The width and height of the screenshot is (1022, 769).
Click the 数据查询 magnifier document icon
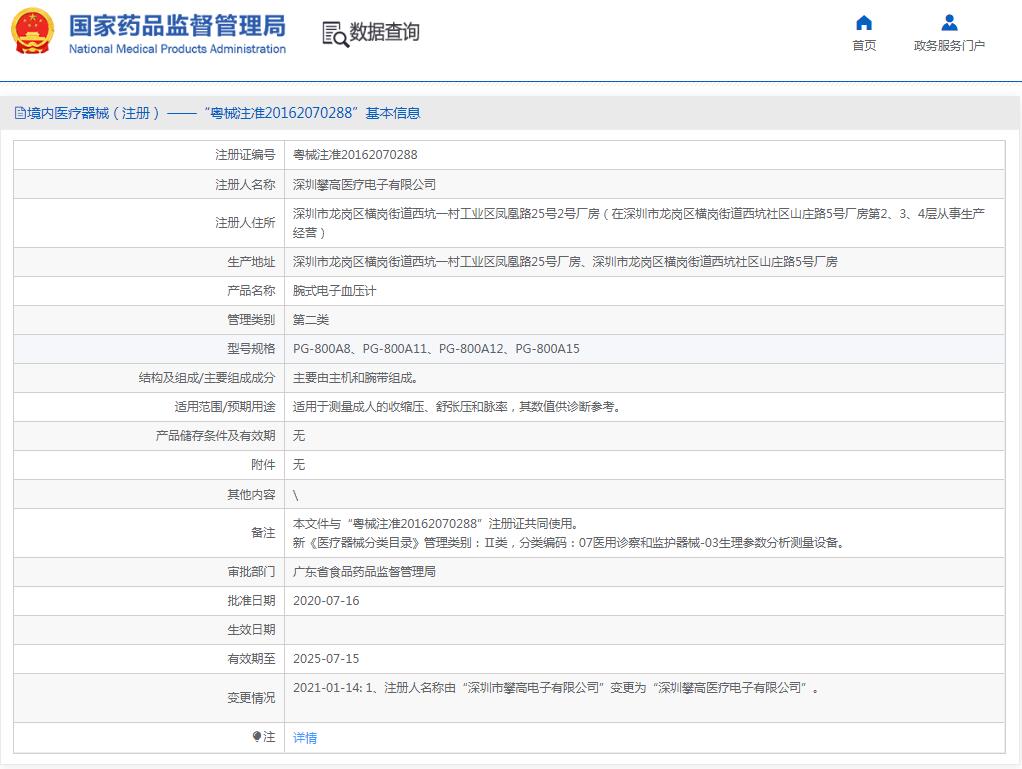[x=335, y=33]
